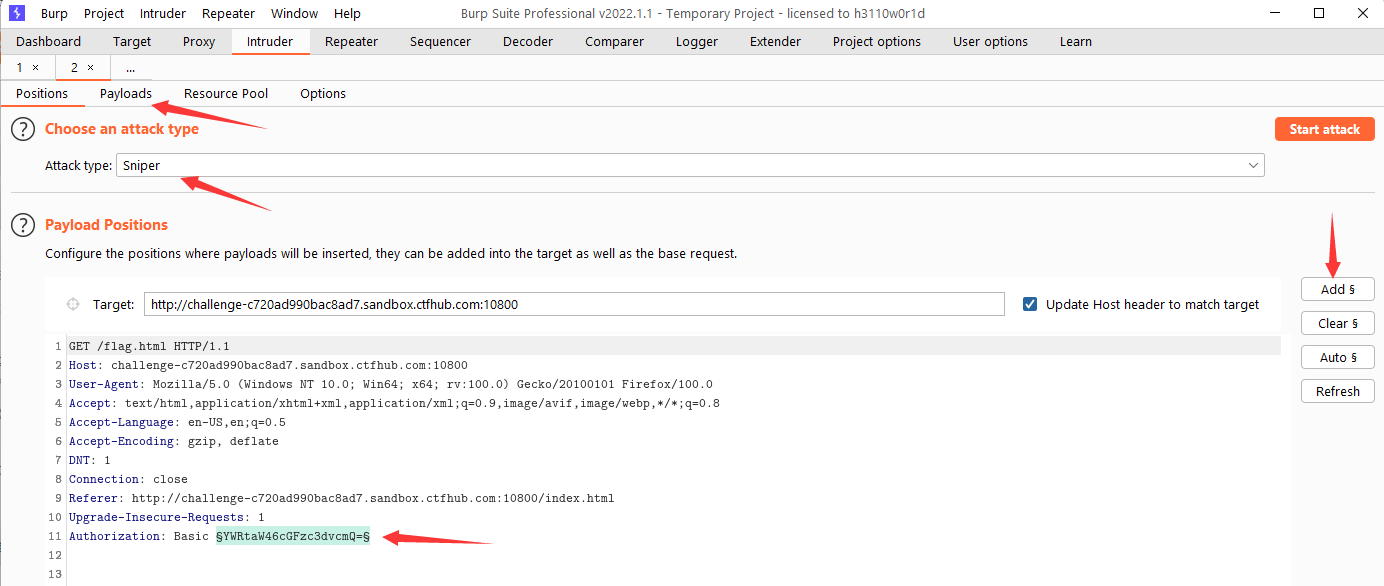Switch to the Dashboard tab
This screenshot has height=586, width=1384.
[x=48, y=42]
